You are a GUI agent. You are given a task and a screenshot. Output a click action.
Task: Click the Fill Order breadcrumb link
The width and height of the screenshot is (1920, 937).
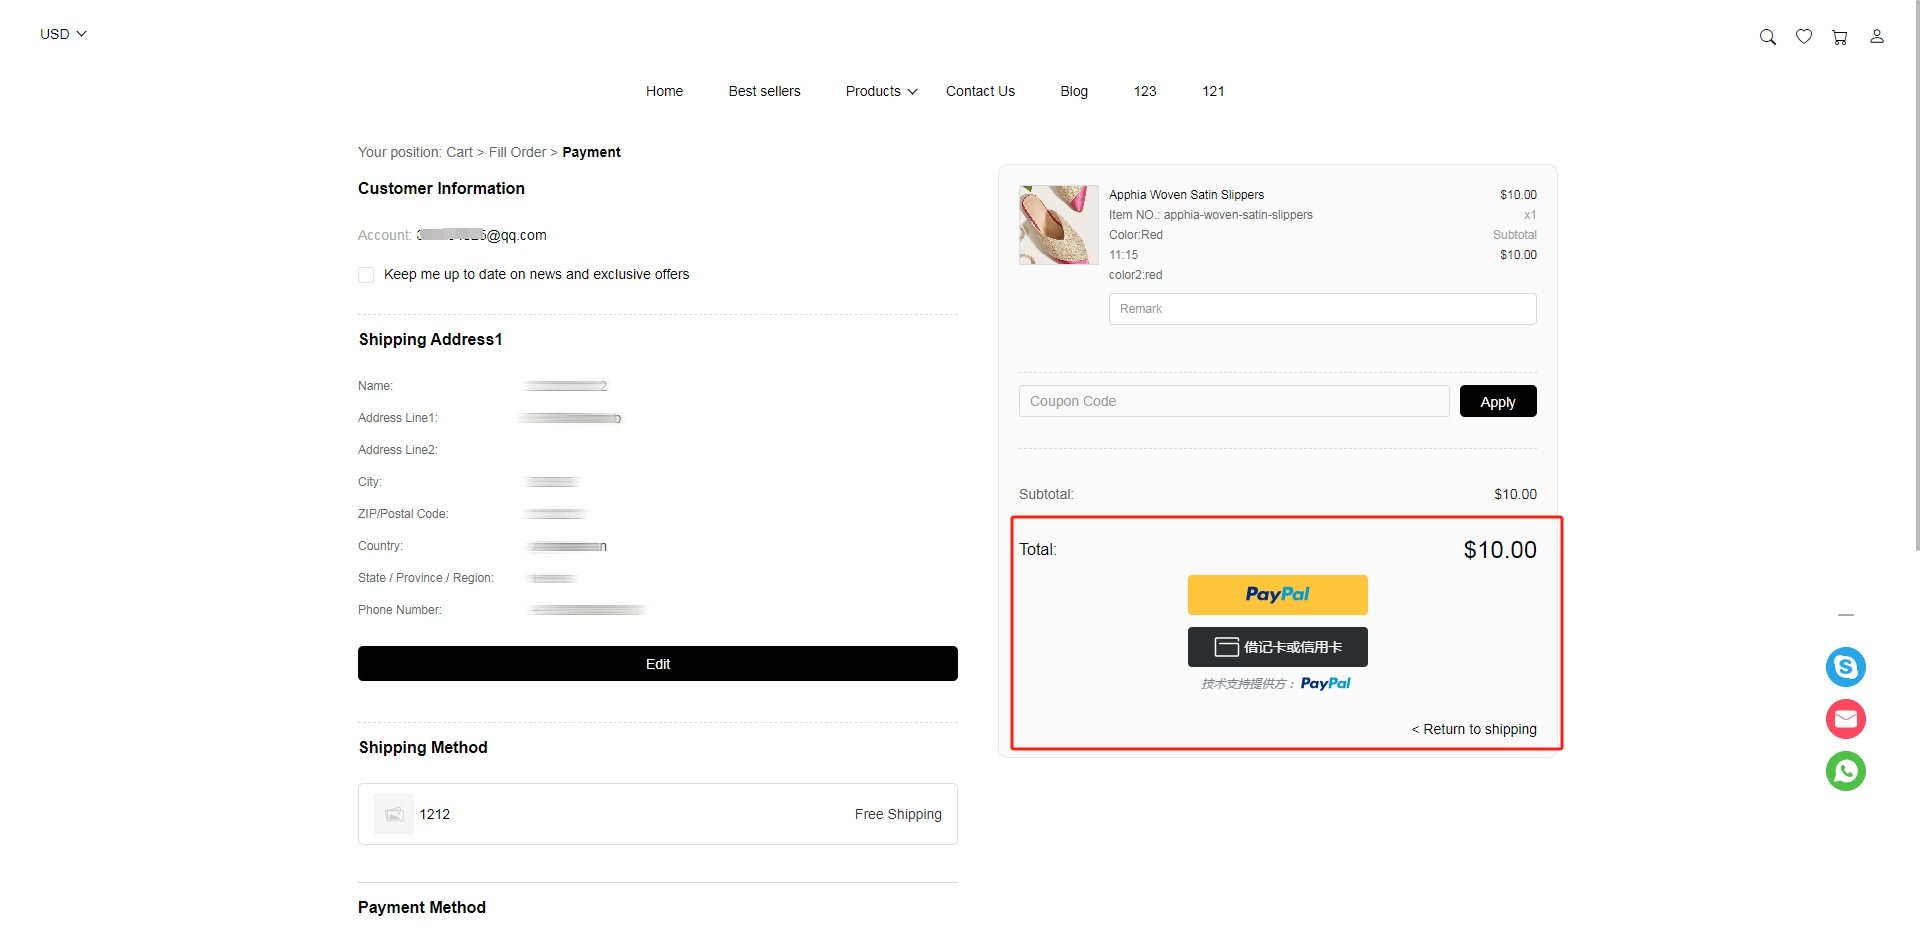point(517,152)
